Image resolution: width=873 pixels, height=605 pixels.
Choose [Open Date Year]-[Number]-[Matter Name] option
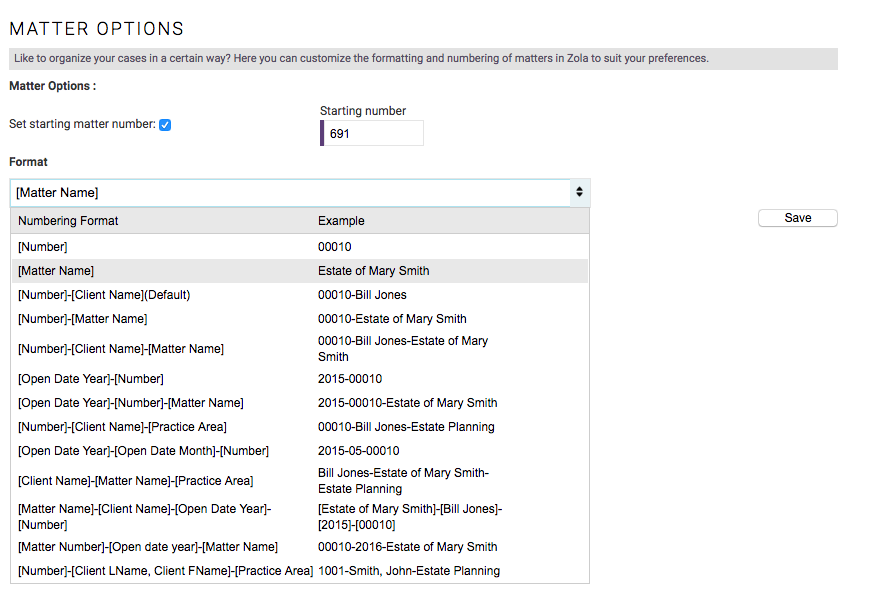click(x=300, y=403)
